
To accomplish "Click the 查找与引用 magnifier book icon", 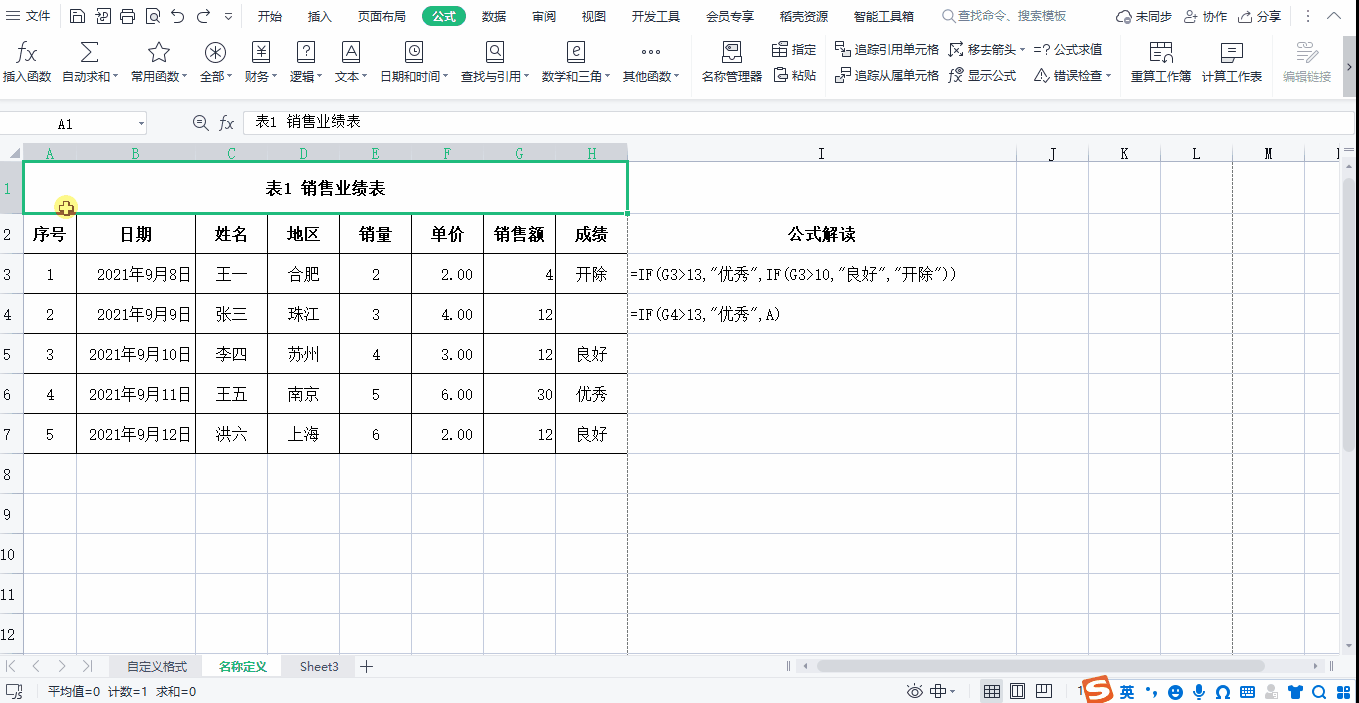I will 495,53.
